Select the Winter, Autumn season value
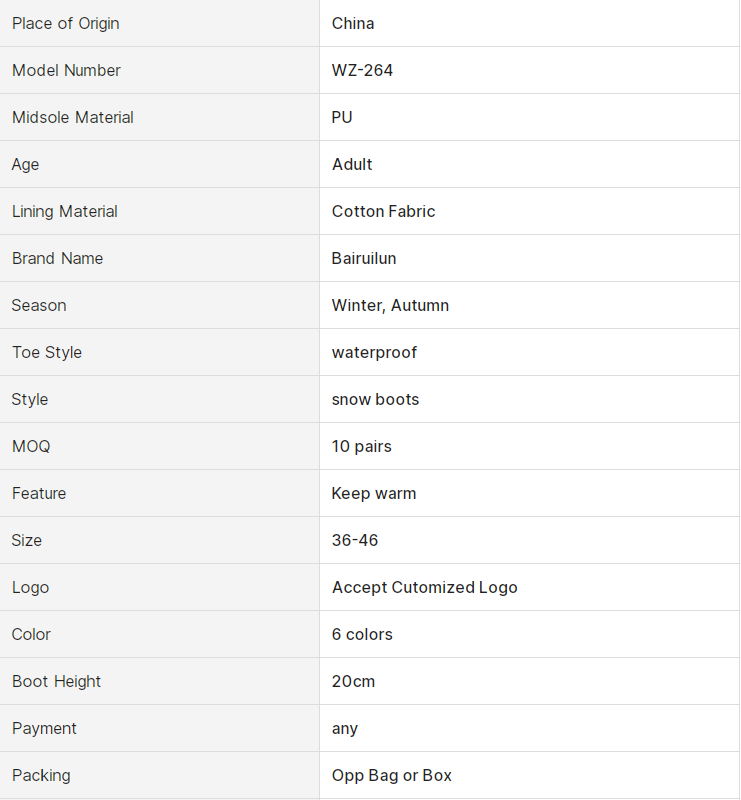 [x=390, y=305]
